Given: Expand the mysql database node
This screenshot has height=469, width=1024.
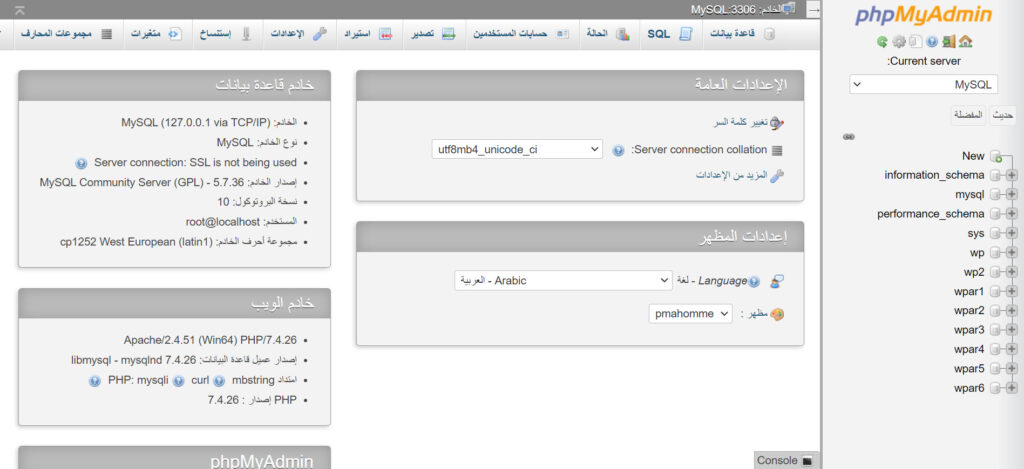Looking at the screenshot, I should pyautogui.click(x=1012, y=195).
